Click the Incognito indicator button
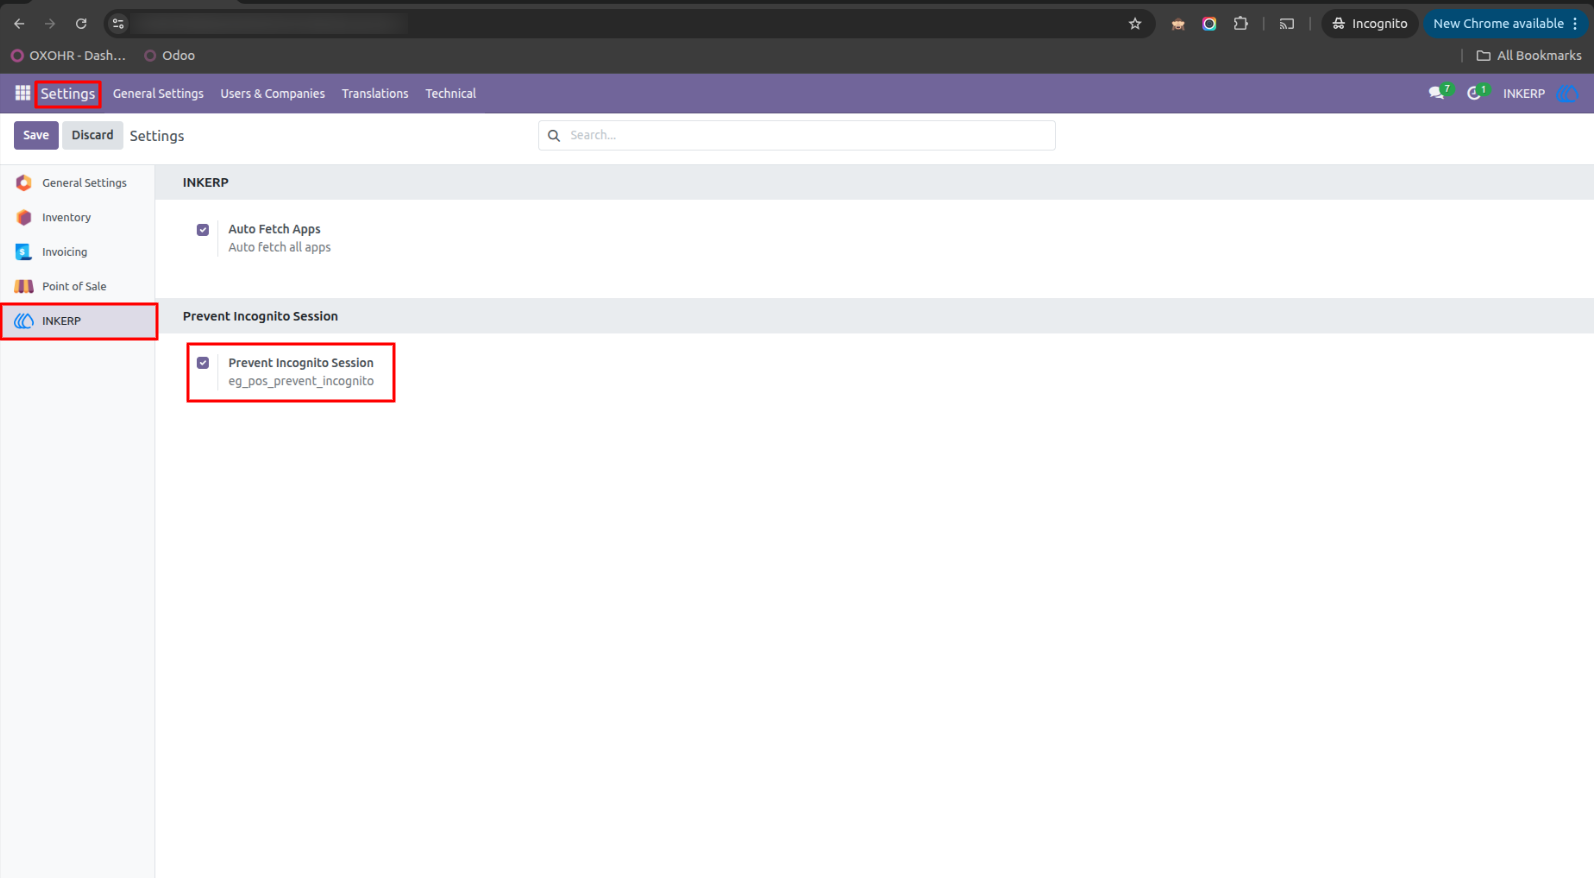The width and height of the screenshot is (1594, 878). [1370, 23]
